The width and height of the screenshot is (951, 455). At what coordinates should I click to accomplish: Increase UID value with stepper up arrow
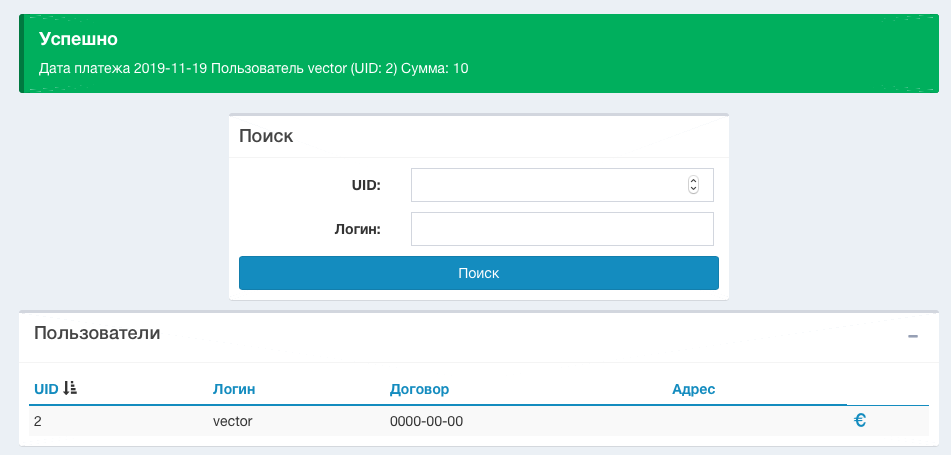tap(693, 181)
